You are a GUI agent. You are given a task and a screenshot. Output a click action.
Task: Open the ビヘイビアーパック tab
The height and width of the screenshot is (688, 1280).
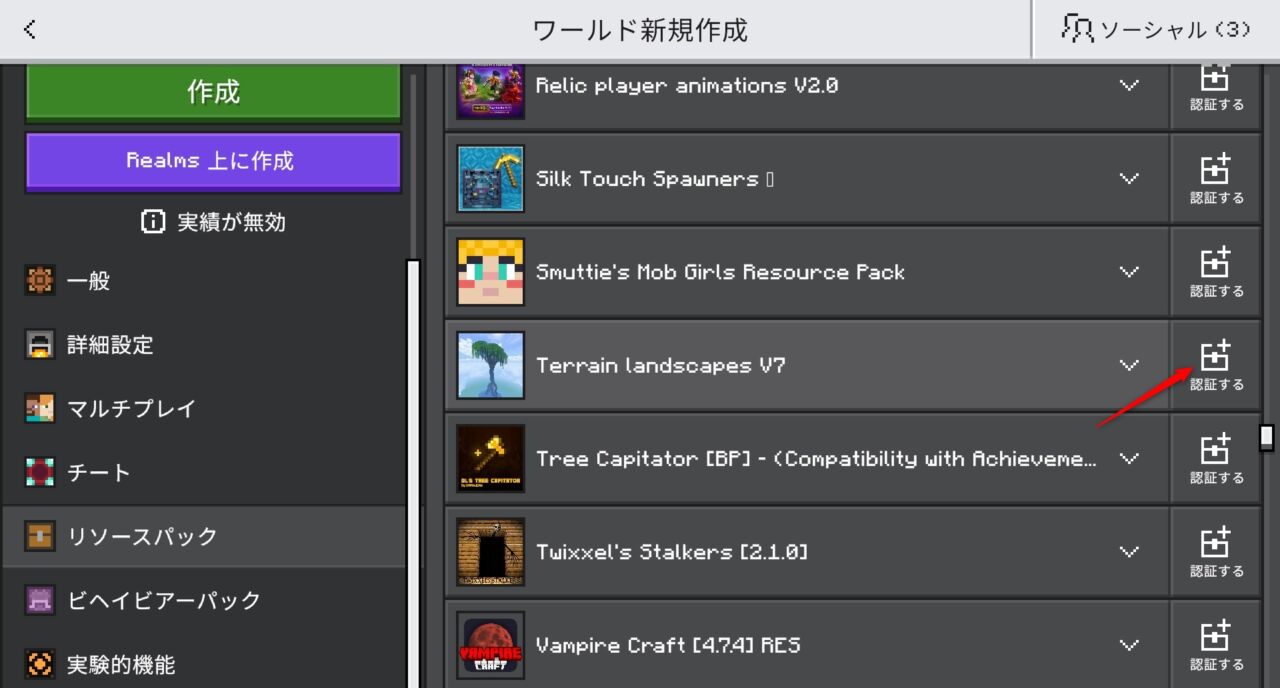[x=204, y=600]
